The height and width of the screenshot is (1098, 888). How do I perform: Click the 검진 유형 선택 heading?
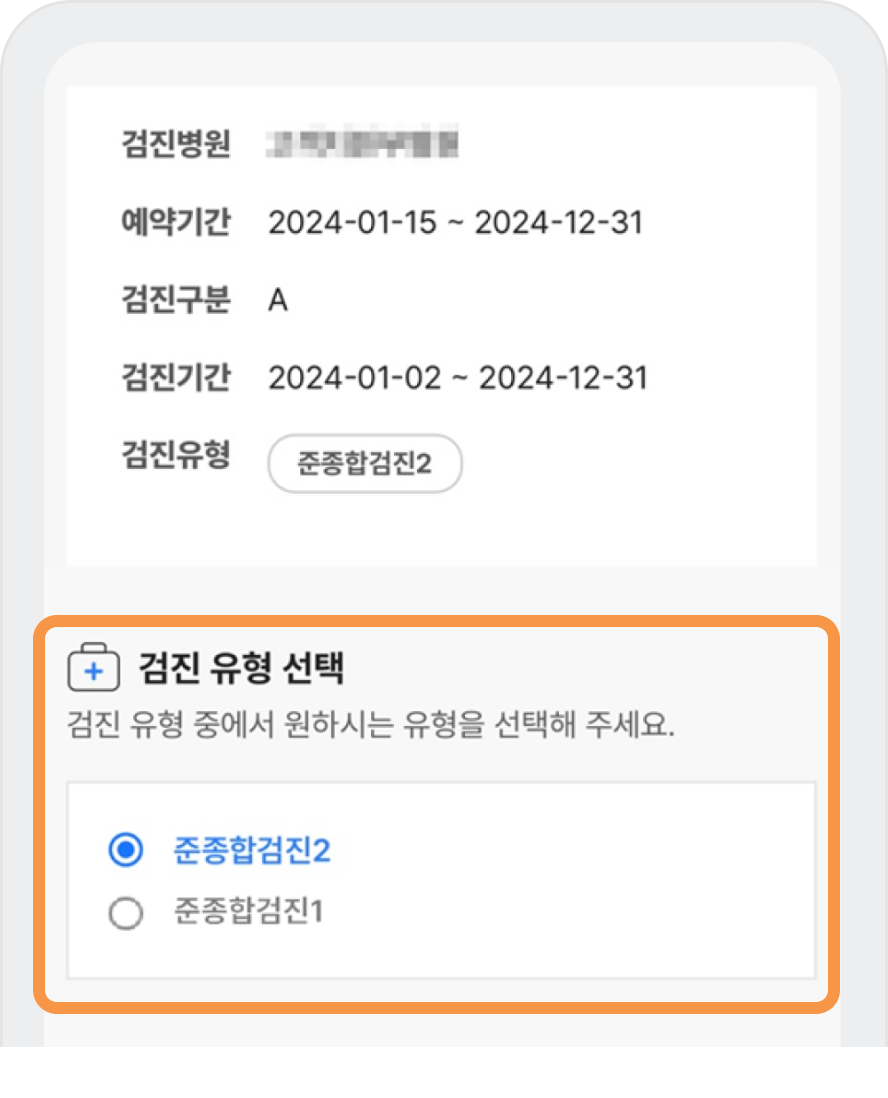click(x=241, y=667)
